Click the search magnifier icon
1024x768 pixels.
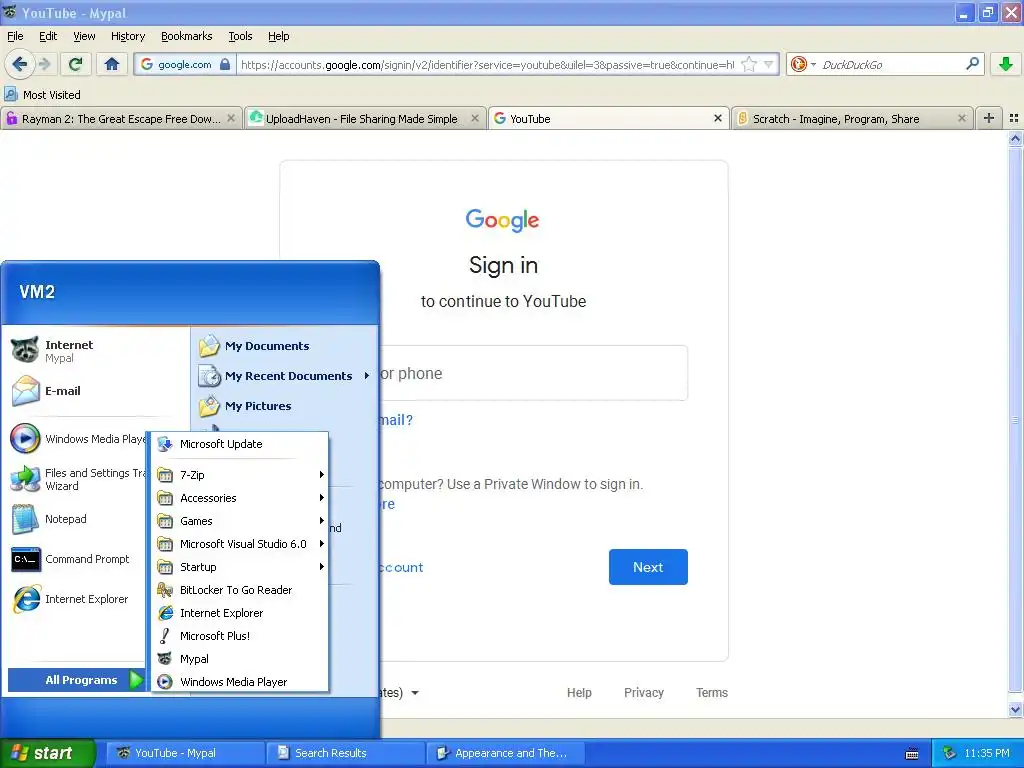[972, 64]
